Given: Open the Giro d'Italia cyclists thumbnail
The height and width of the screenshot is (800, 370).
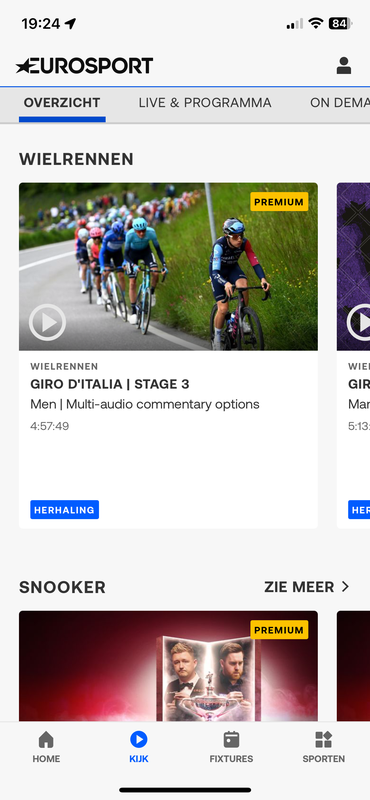Looking at the screenshot, I should pyautogui.click(x=168, y=266).
